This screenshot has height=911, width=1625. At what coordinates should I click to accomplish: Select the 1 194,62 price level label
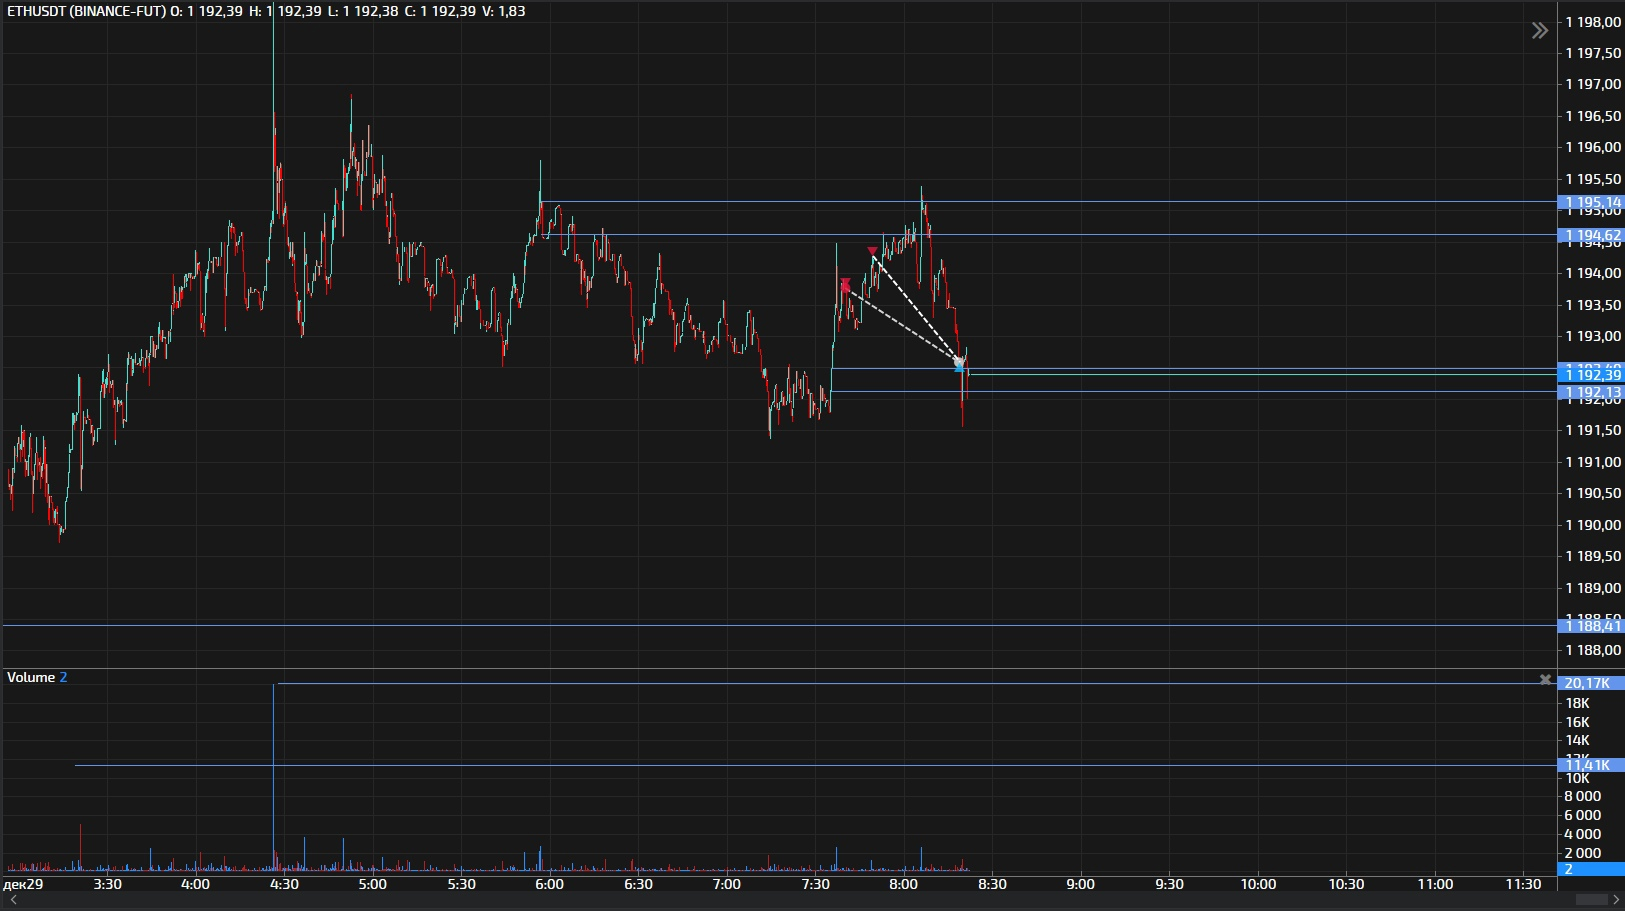(x=1592, y=235)
